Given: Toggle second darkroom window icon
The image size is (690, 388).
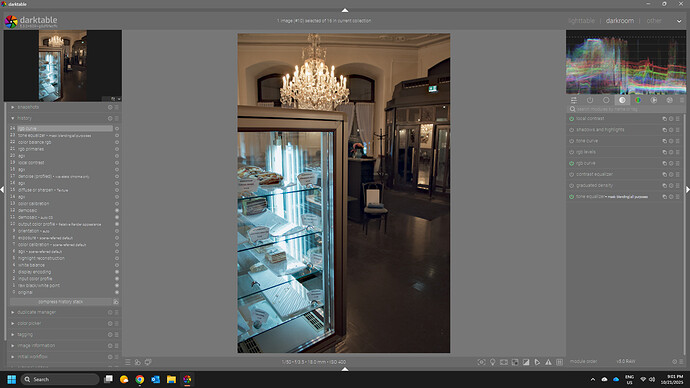Looking at the screenshot, I should 148,362.
